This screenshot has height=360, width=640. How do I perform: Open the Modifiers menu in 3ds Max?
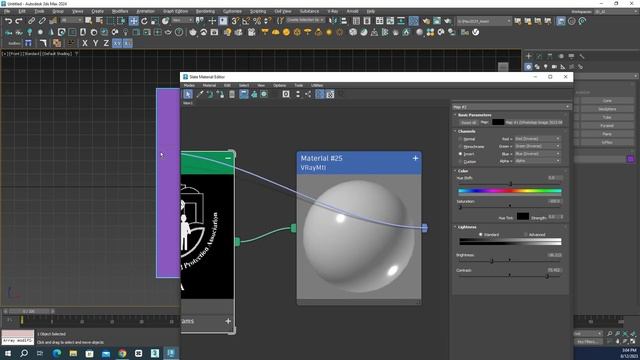pyautogui.click(x=120, y=11)
